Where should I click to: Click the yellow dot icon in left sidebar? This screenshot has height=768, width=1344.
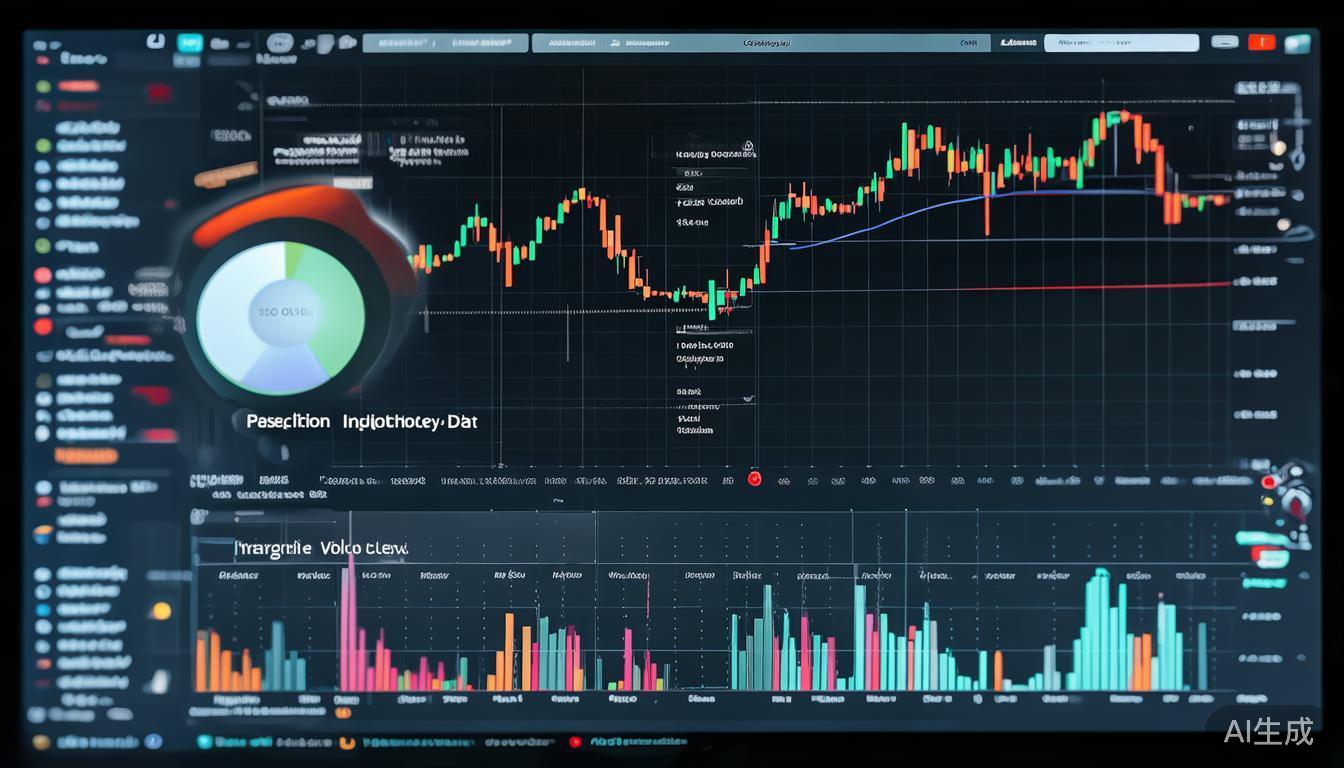161,610
